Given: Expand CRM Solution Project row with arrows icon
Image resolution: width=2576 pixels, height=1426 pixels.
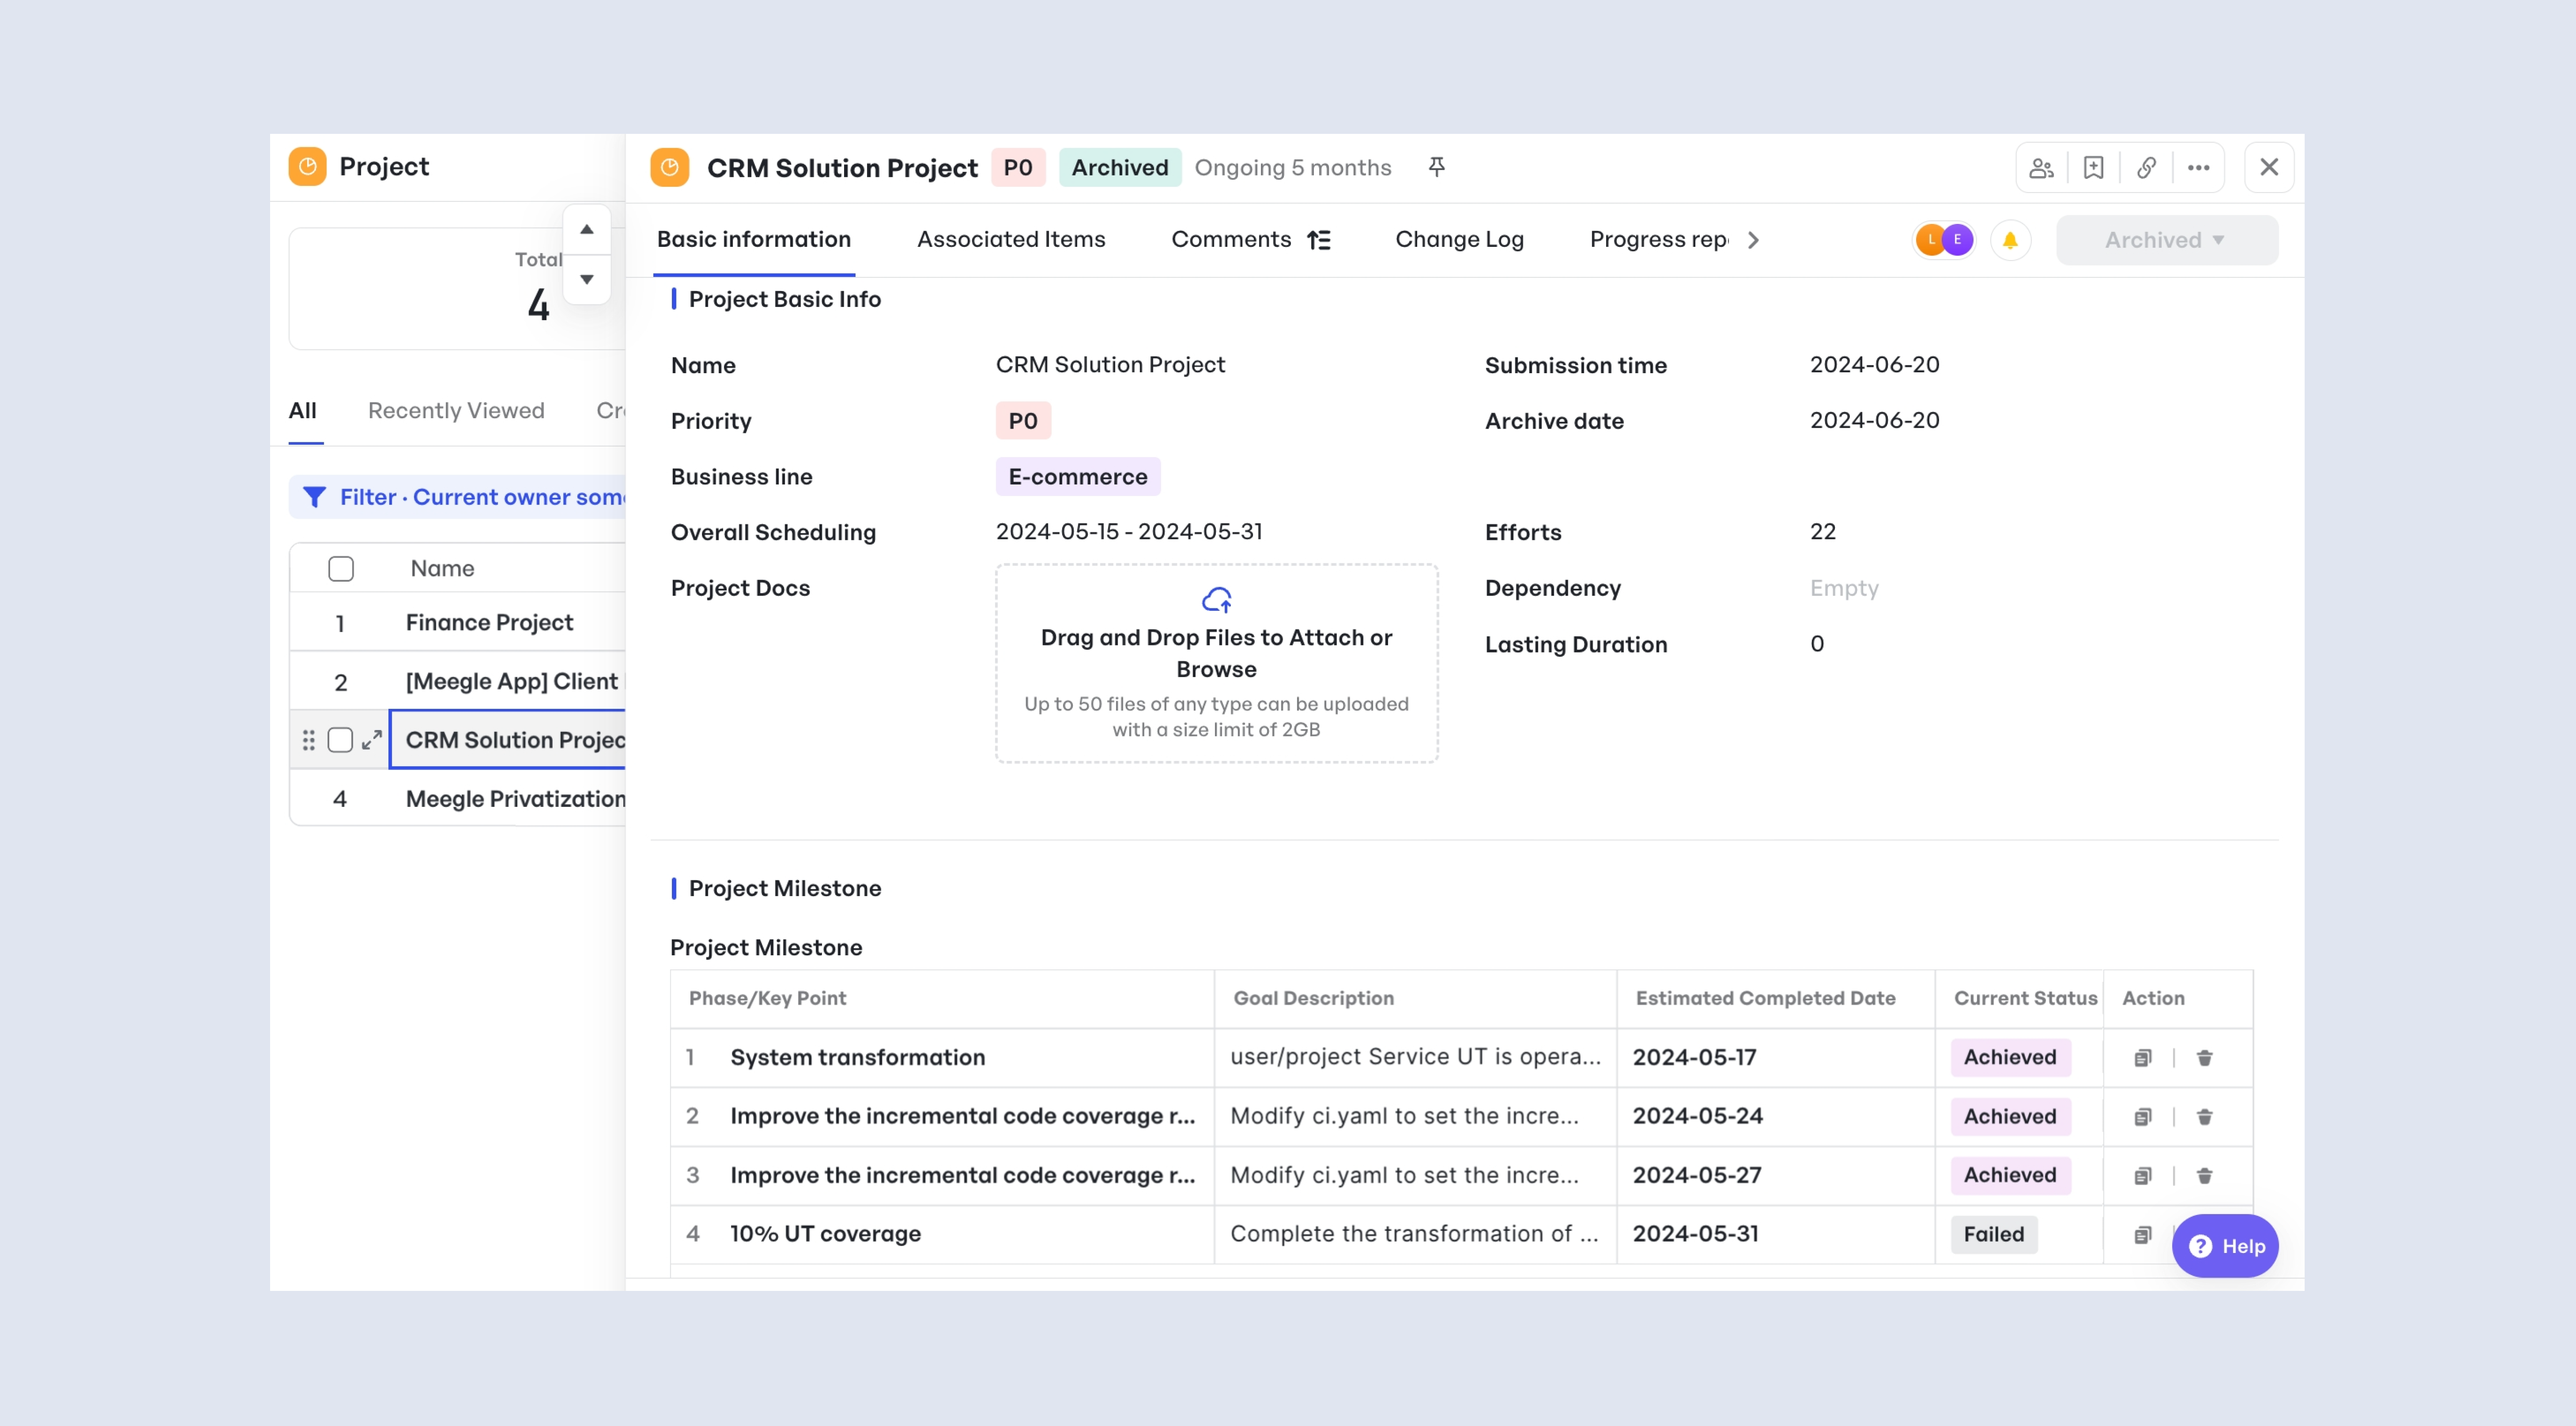Looking at the screenshot, I should click(x=372, y=740).
